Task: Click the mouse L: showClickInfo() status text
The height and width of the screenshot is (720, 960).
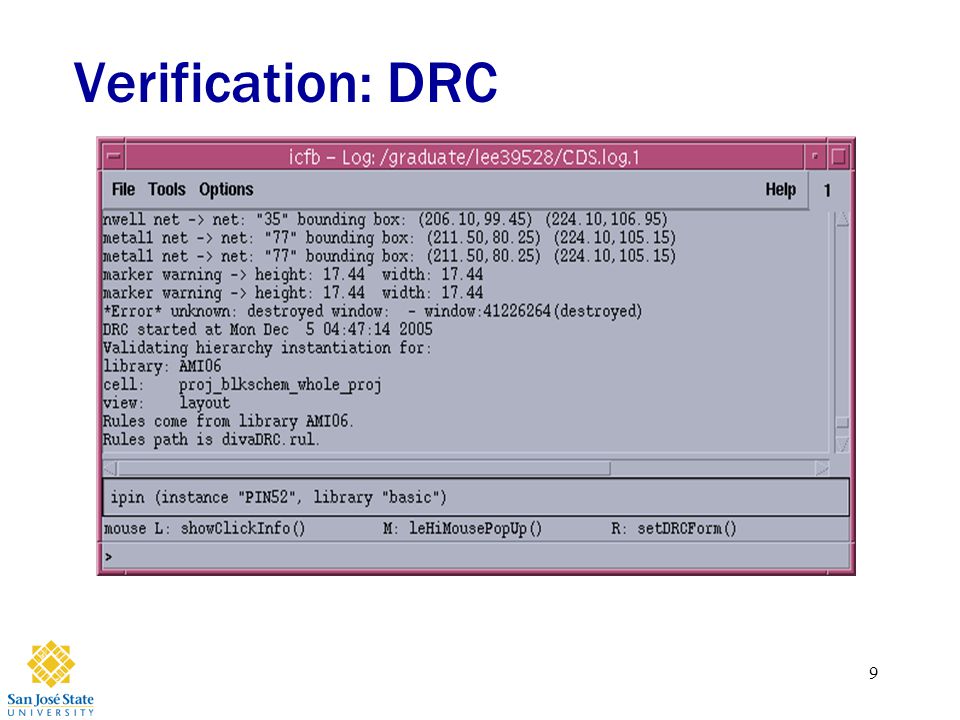Action: tap(204, 528)
